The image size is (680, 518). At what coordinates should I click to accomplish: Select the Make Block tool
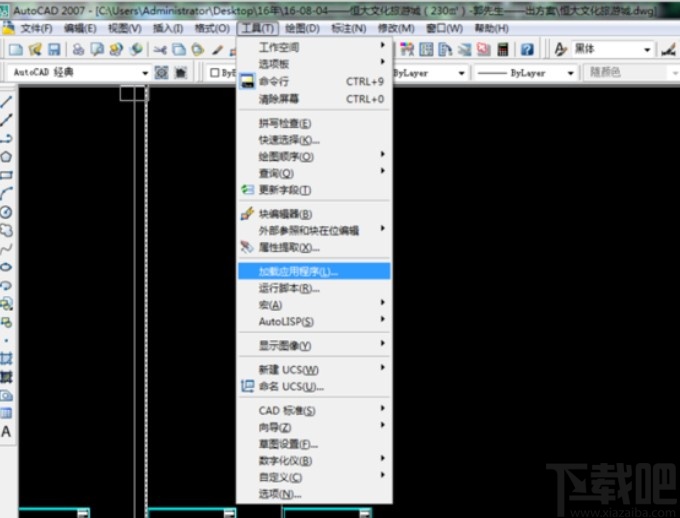click(x=7, y=322)
